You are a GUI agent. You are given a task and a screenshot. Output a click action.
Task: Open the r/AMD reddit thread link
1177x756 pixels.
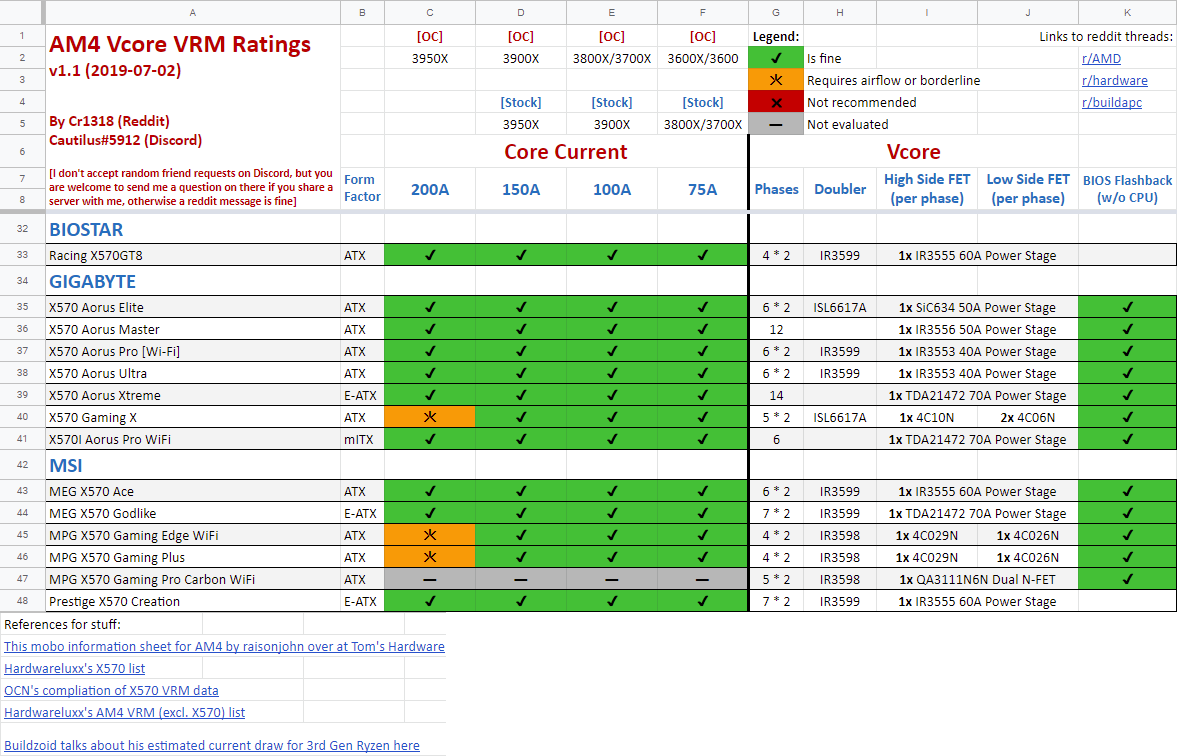1100,59
